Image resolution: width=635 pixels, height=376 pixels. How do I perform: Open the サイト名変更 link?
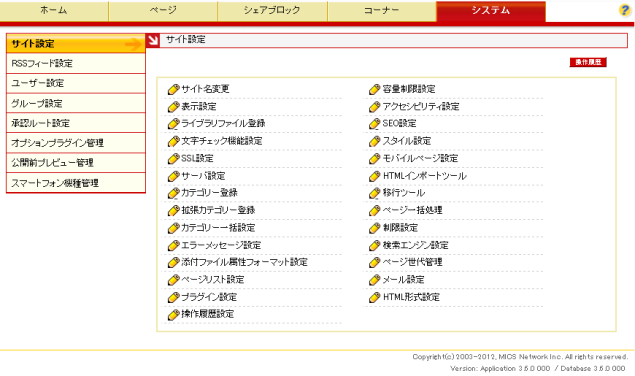click(x=205, y=89)
